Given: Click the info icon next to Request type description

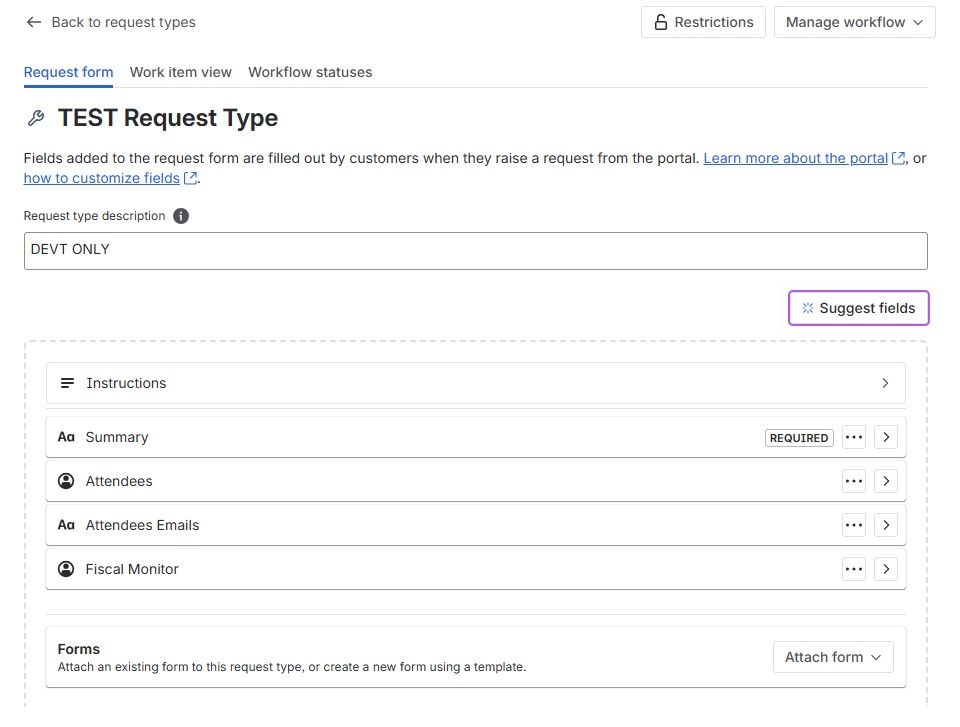Looking at the screenshot, I should tap(181, 215).
